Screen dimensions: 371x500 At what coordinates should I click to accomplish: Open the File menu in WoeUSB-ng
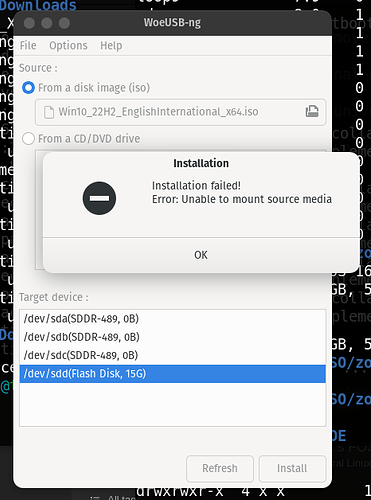click(28, 45)
